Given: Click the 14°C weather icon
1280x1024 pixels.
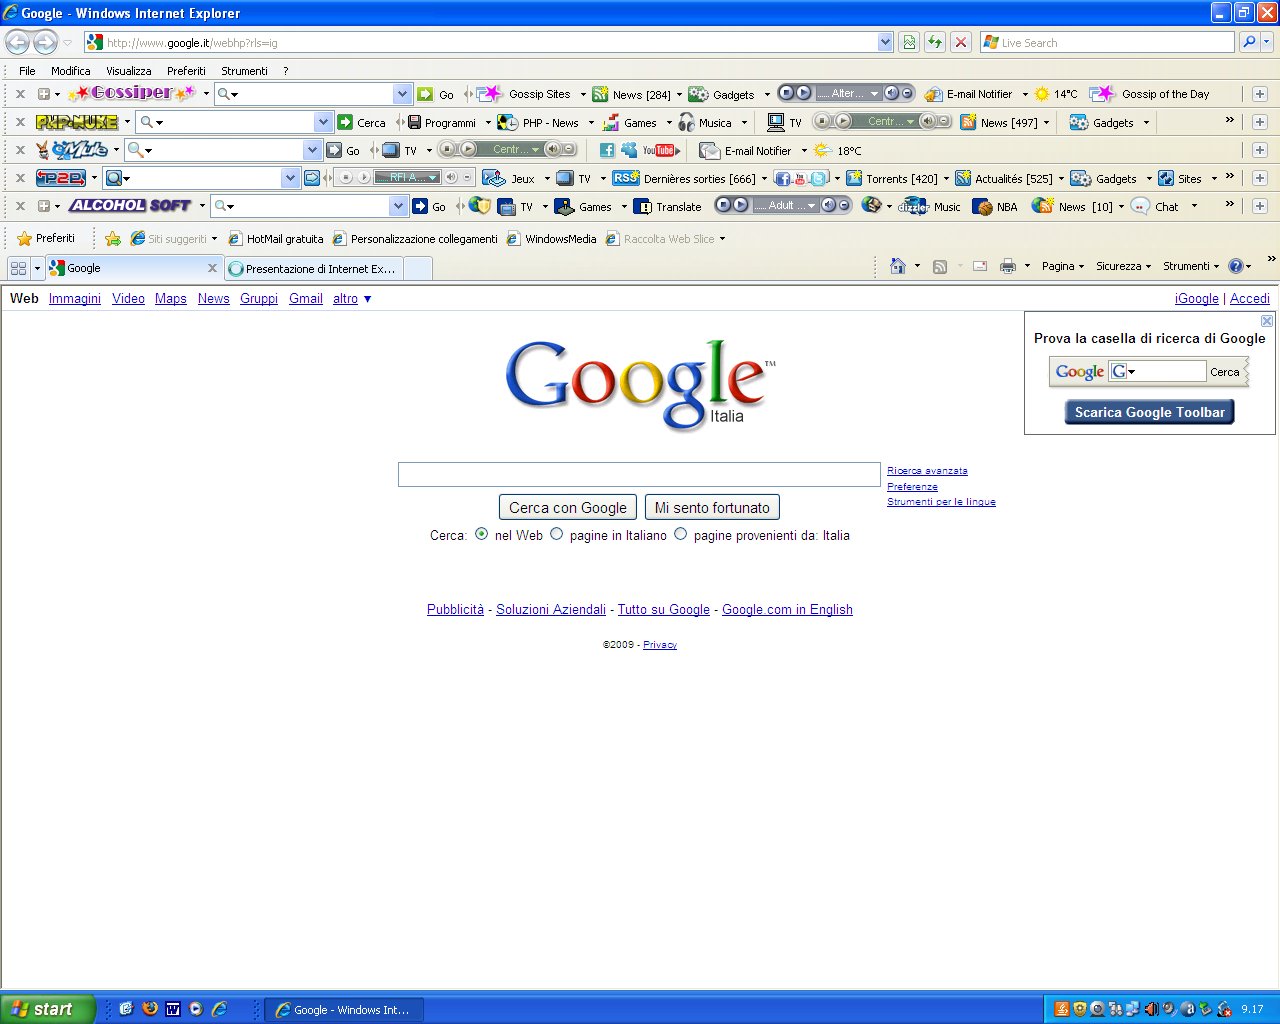Looking at the screenshot, I should pyautogui.click(x=1042, y=94).
